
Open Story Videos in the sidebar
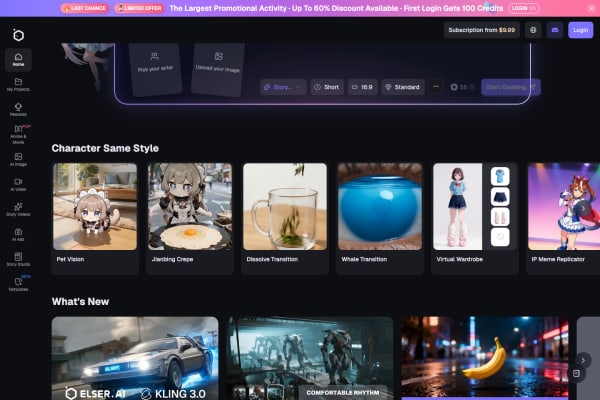coord(18,209)
